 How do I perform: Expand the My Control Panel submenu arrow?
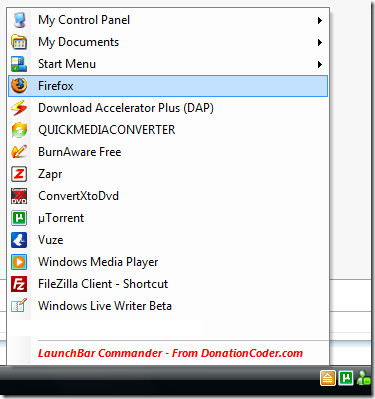320,20
